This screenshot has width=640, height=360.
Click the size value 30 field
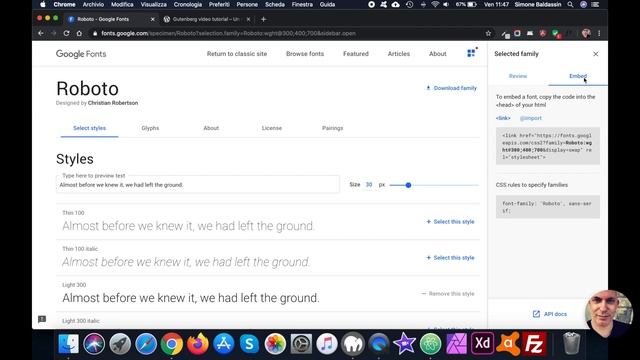click(369, 184)
